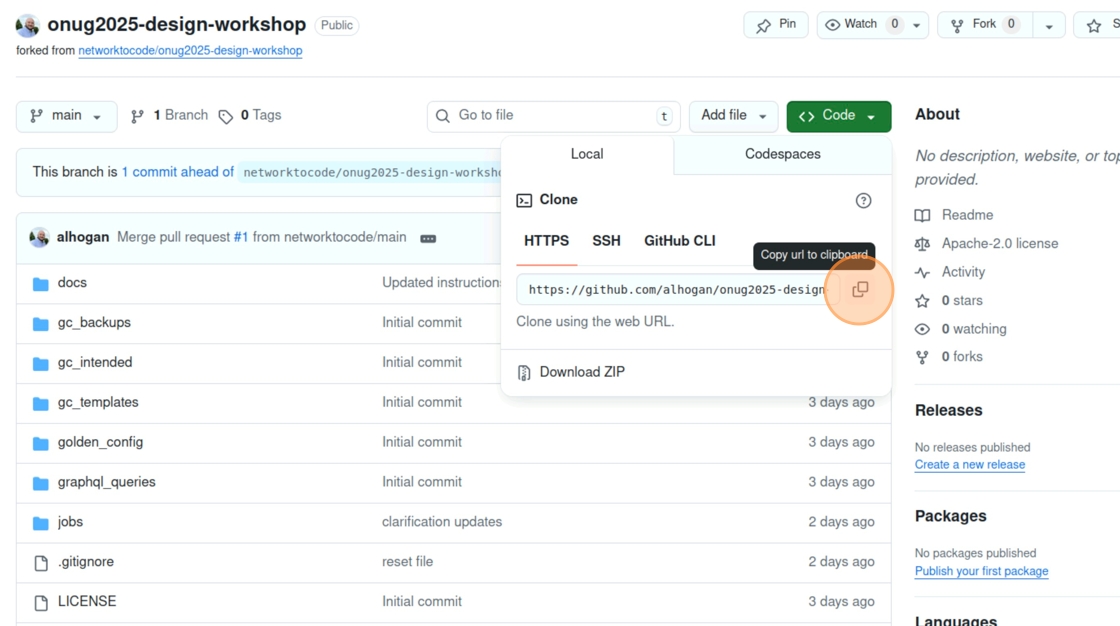Image resolution: width=1120 pixels, height=626 pixels.
Task: Click the .gitignore file icon
Action: point(41,563)
